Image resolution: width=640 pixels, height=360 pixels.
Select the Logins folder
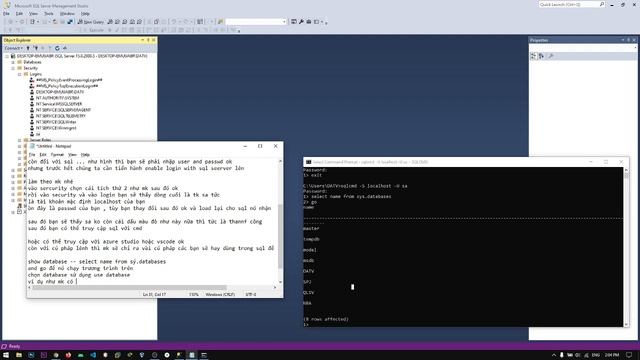pyautogui.click(x=36, y=74)
